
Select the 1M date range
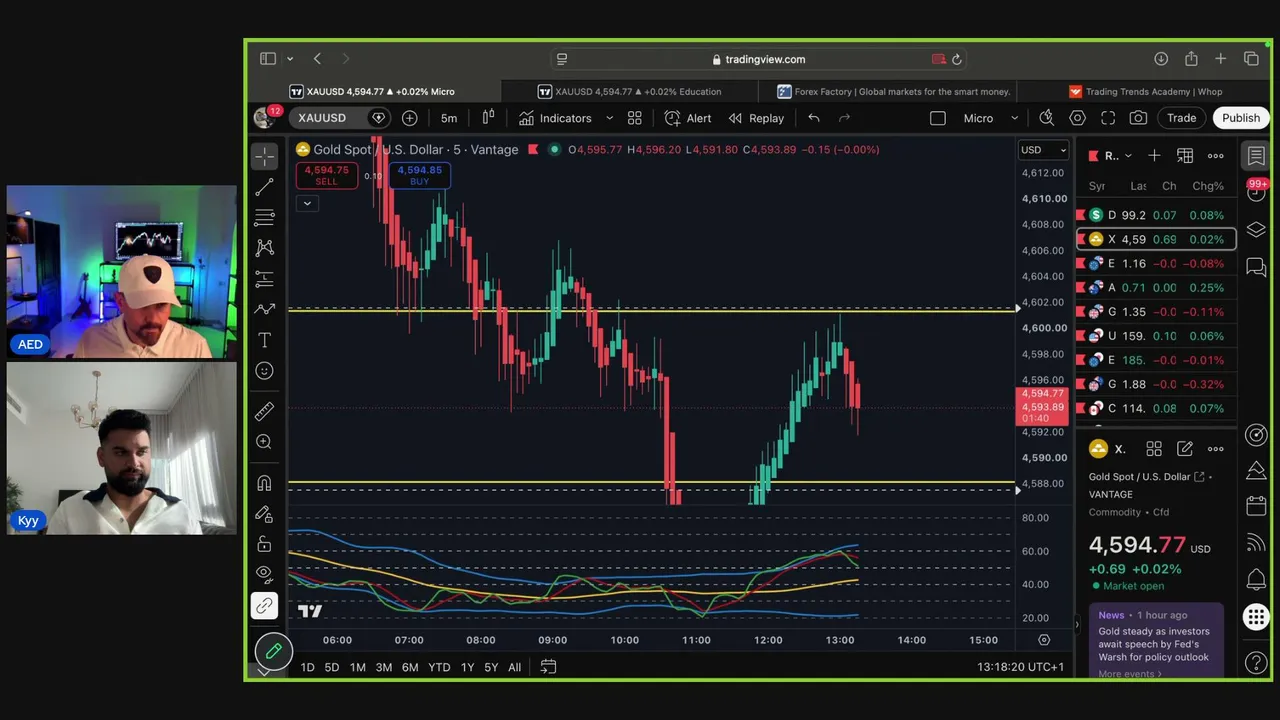[x=357, y=667]
